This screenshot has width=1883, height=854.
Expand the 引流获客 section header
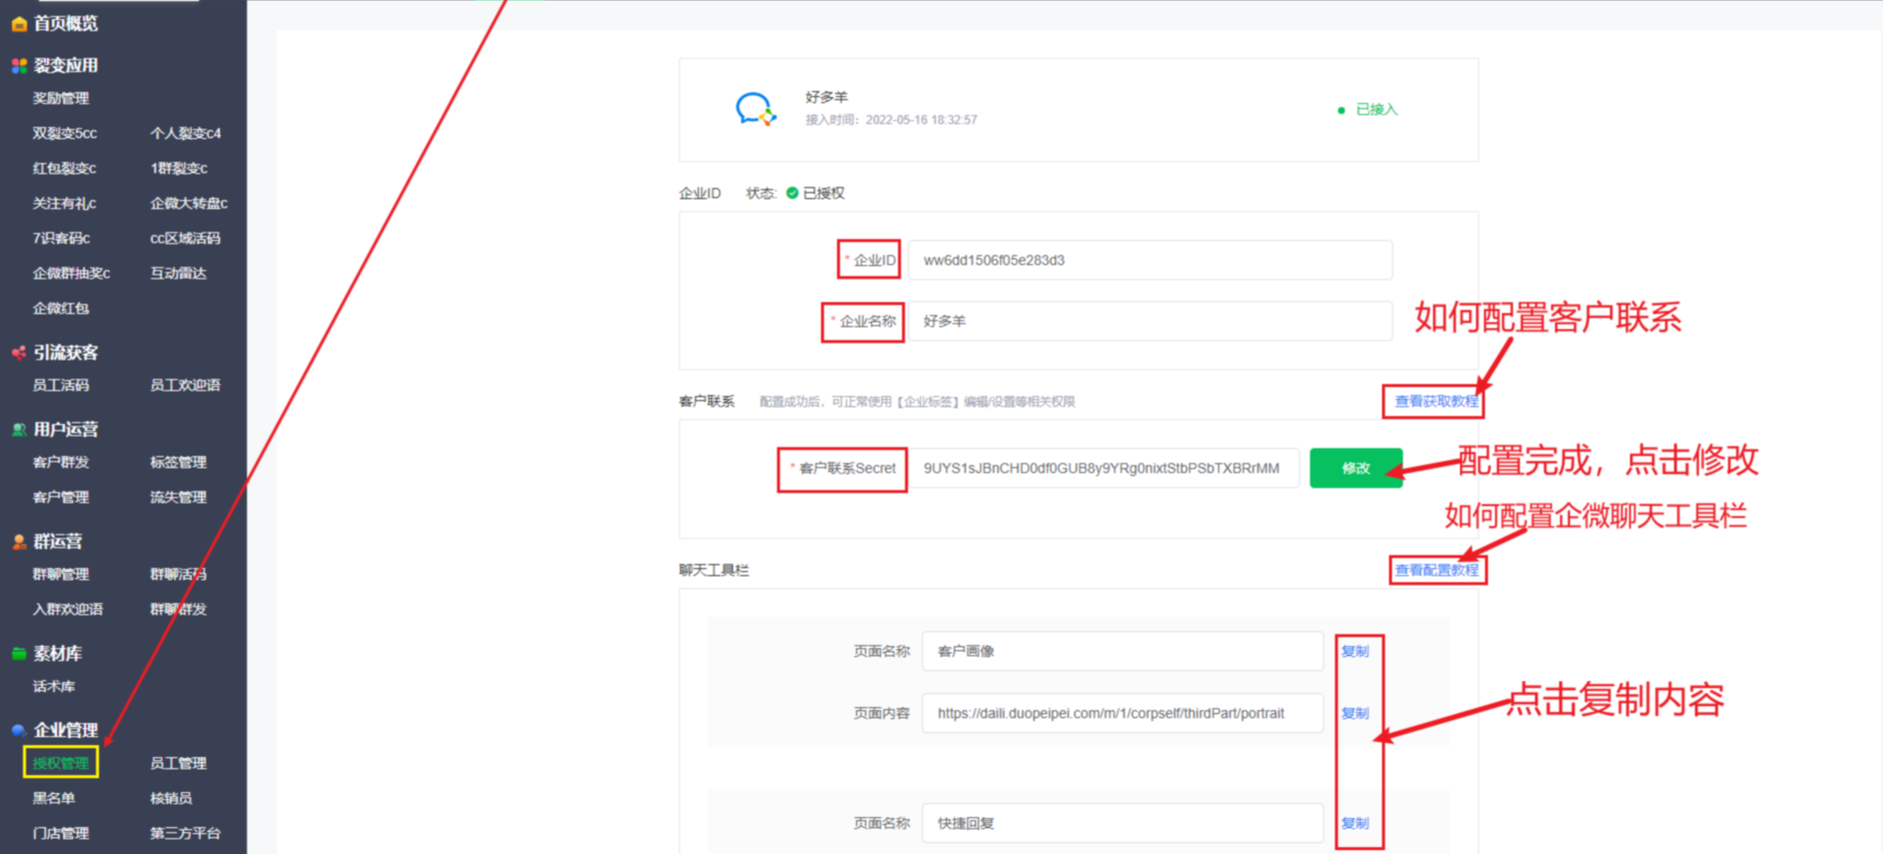click(66, 352)
